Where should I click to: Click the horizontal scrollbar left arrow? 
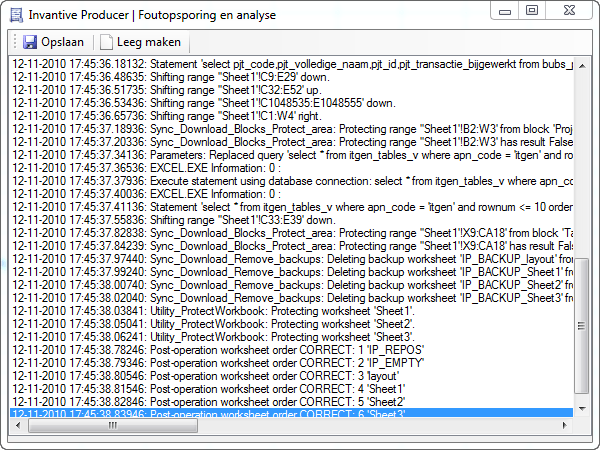point(18,425)
